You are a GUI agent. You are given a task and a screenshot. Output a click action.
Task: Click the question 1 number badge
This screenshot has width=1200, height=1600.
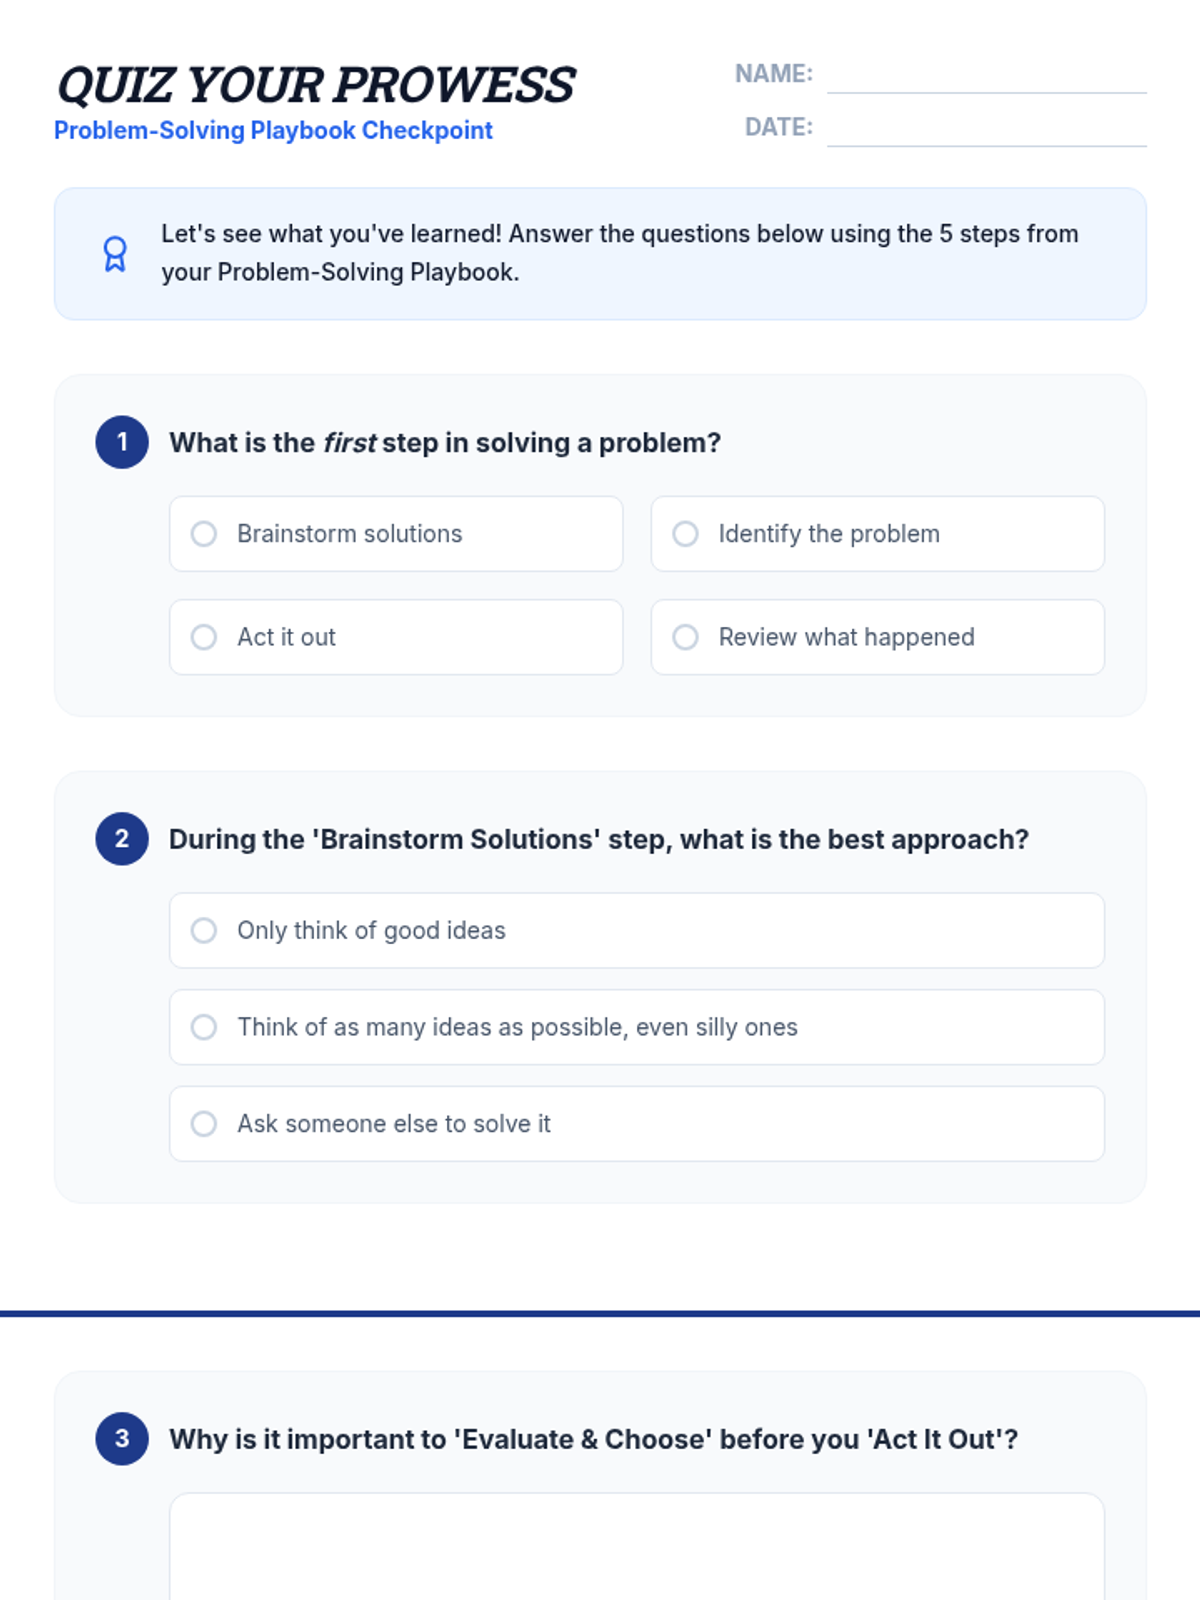tap(122, 442)
